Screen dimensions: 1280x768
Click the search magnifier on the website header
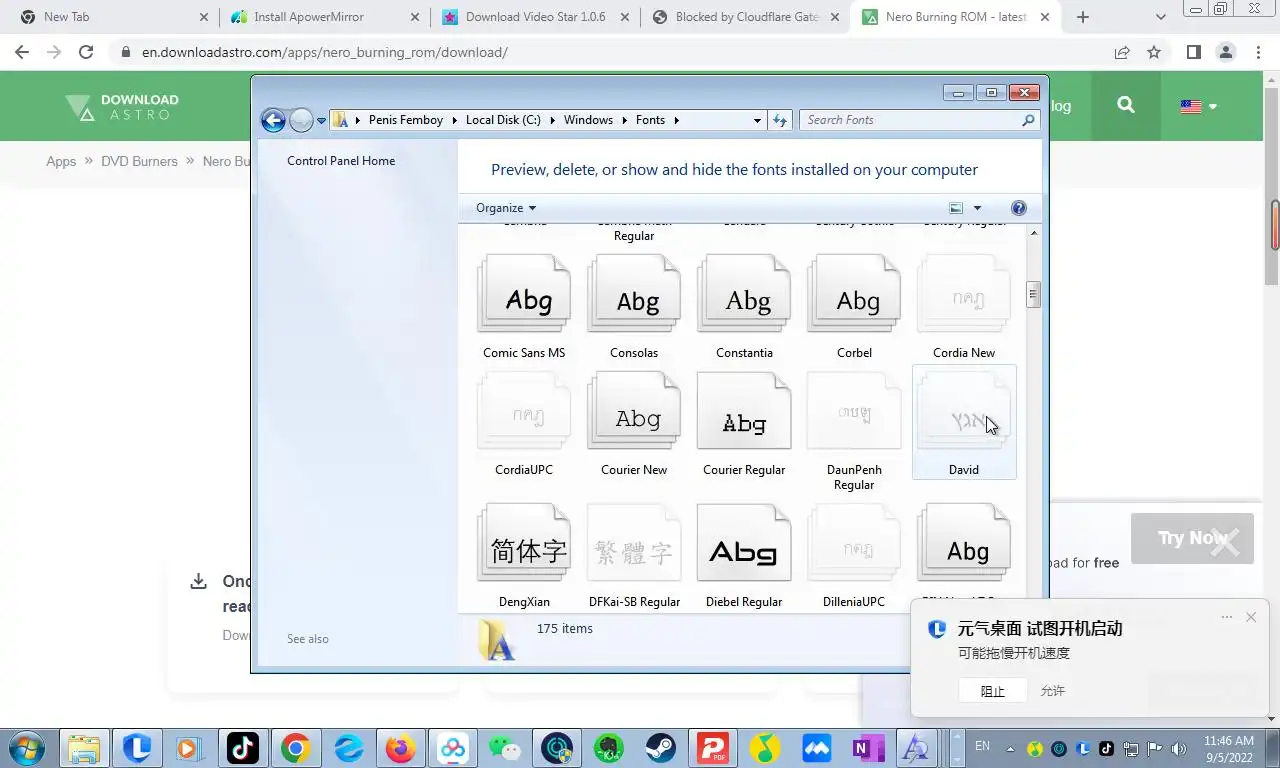pyautogui.click(x=1126, y=105)
